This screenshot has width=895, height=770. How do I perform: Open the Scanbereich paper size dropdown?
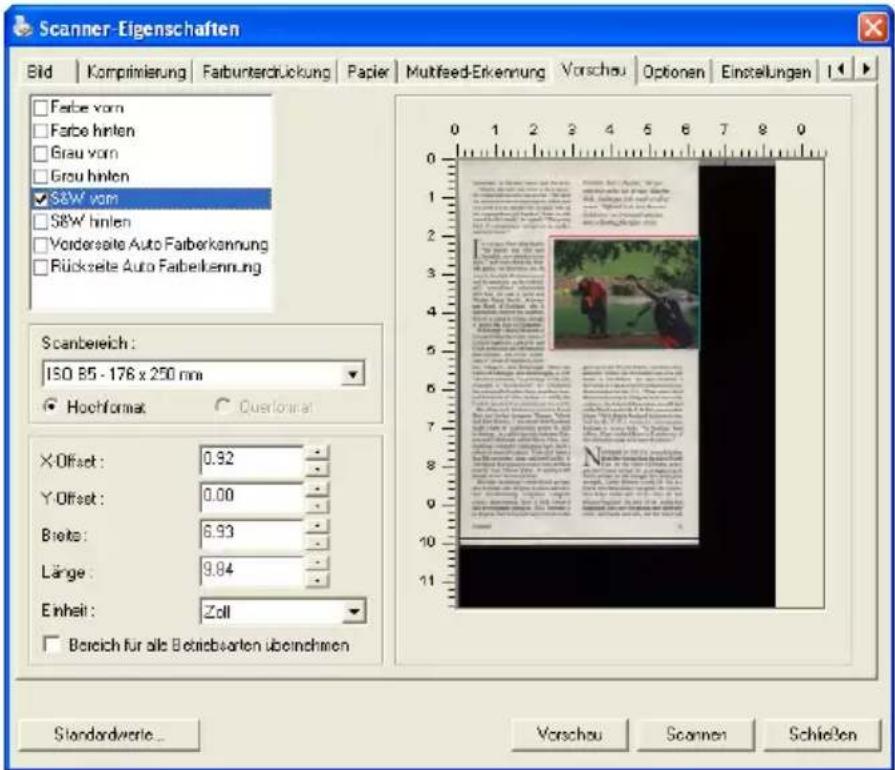pos(353,374)
